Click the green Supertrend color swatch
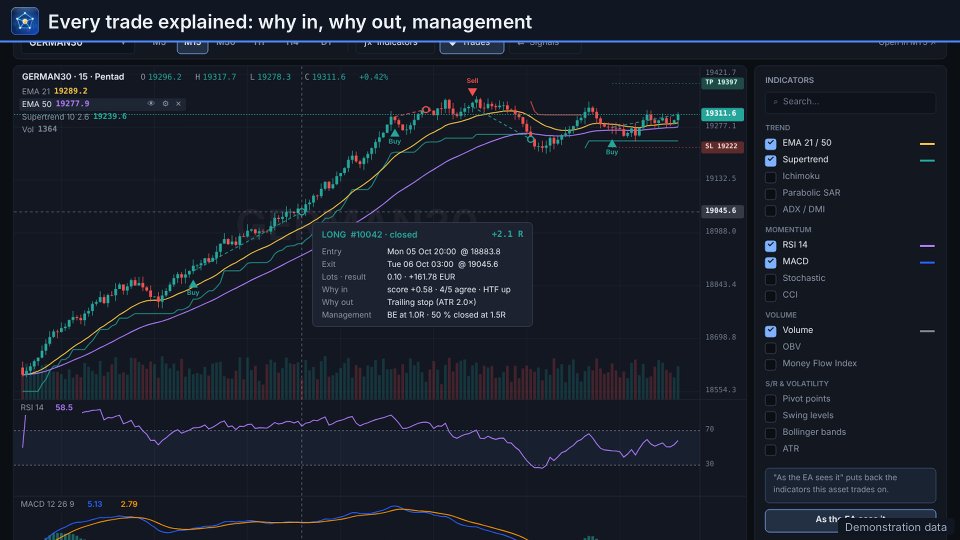960x540 pixels. [927, 160]
